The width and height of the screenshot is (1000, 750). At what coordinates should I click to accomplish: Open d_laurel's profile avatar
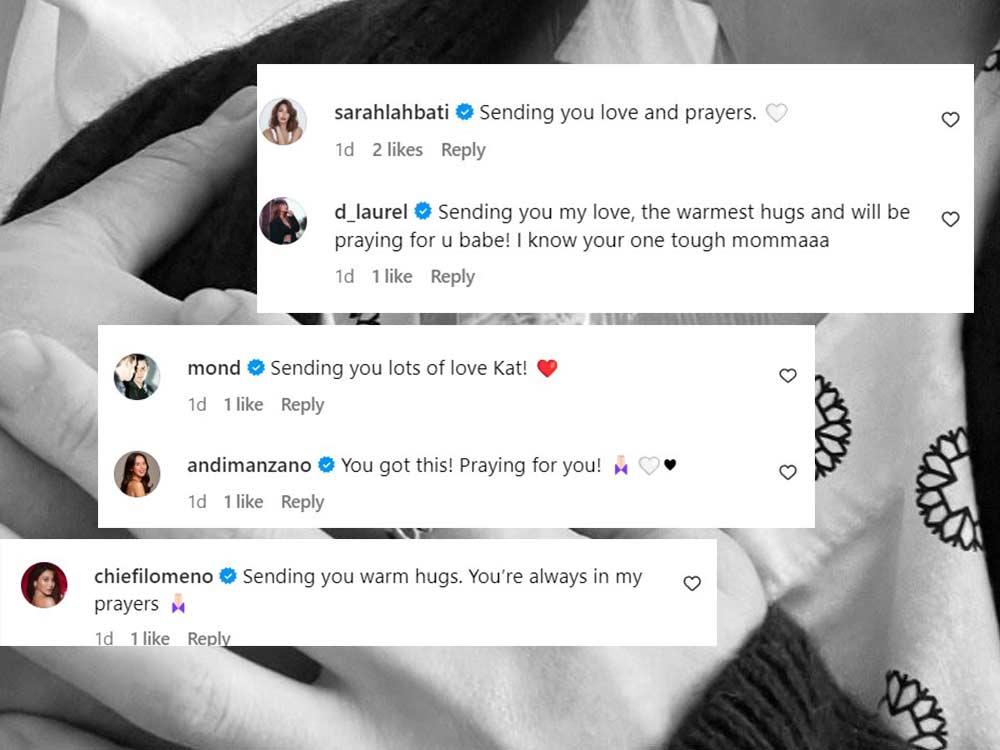click(x=283, y=221)
